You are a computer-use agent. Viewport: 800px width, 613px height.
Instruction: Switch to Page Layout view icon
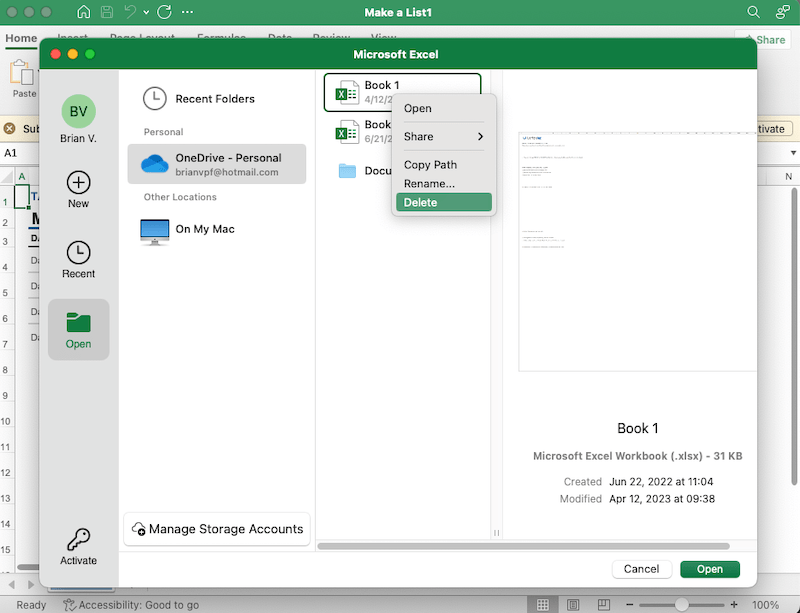pyautogui.click(x=573, y=605)
